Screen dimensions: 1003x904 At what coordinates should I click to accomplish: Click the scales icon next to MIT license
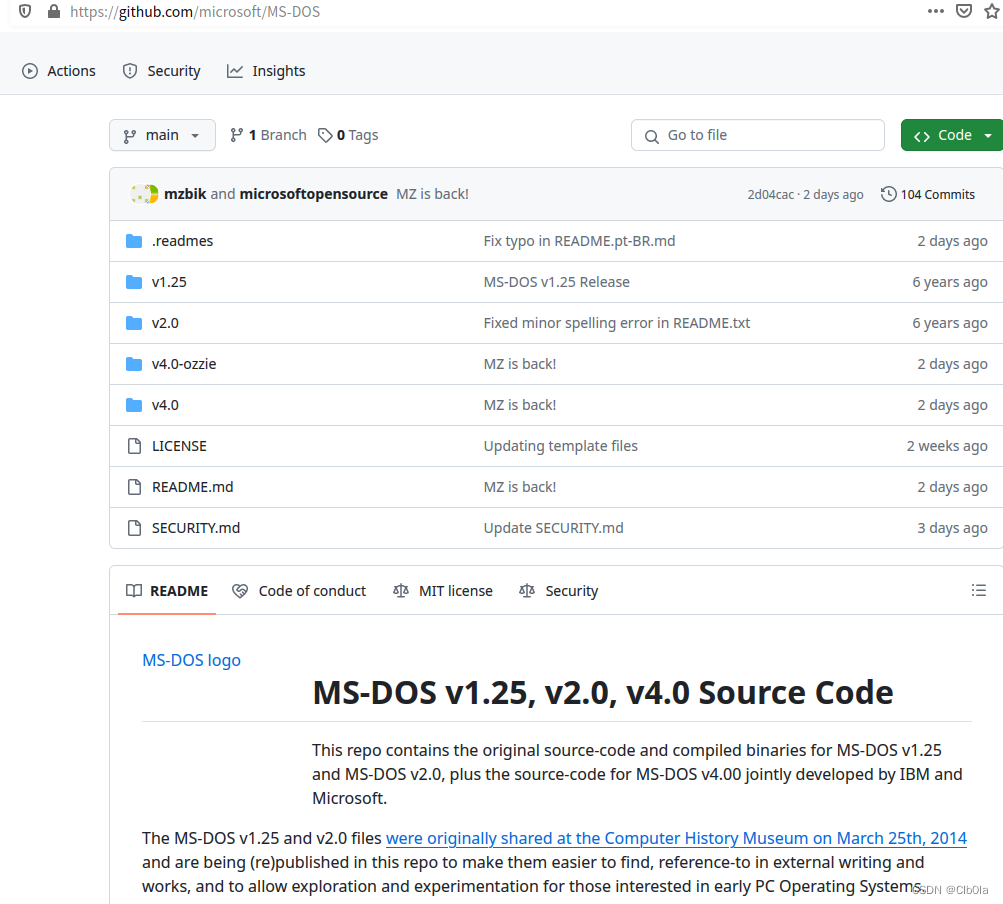400,590
